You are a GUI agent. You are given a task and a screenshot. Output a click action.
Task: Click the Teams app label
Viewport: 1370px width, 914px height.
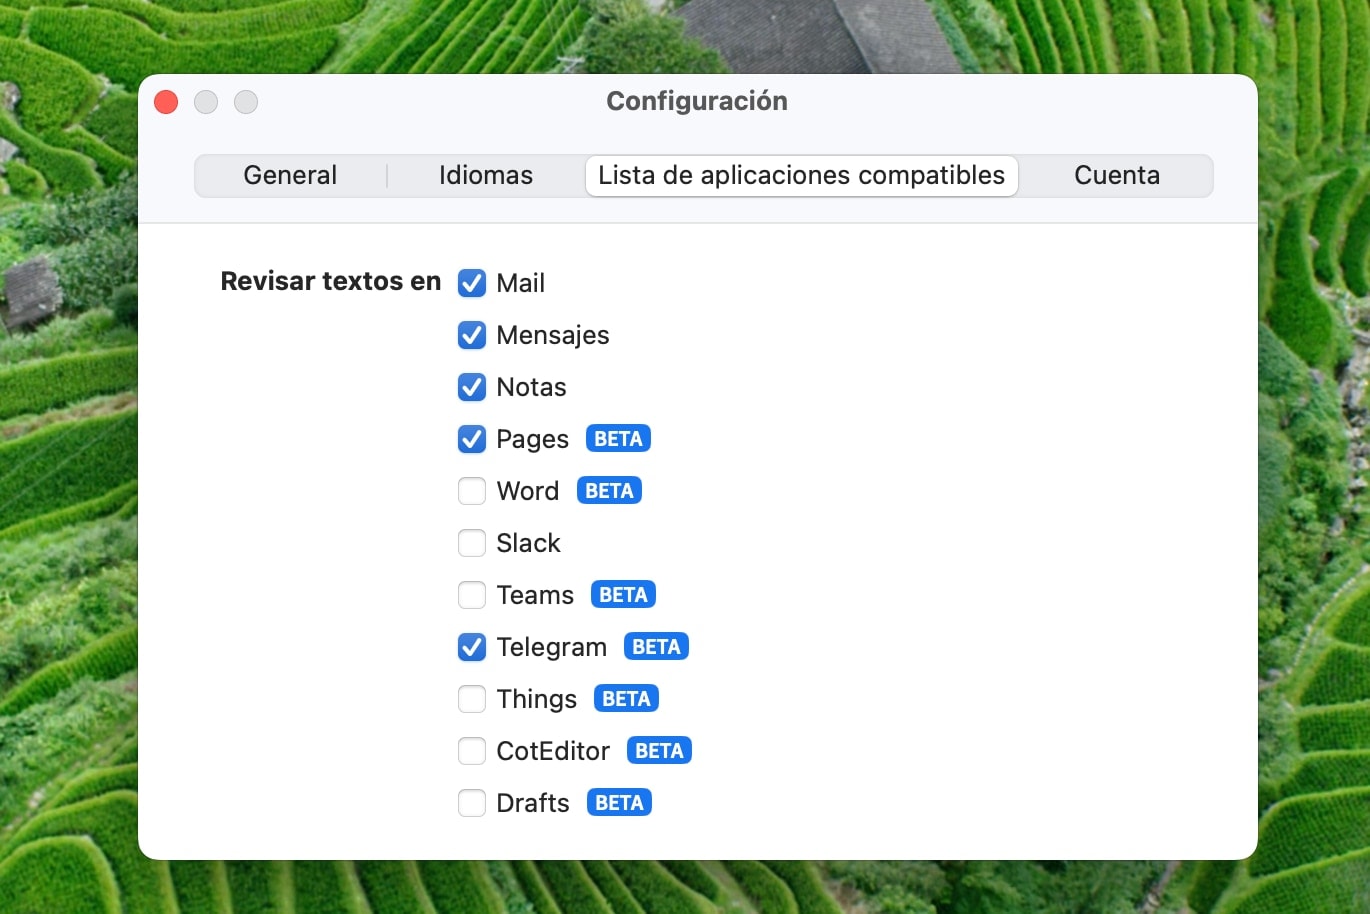(x=535, y=595)
